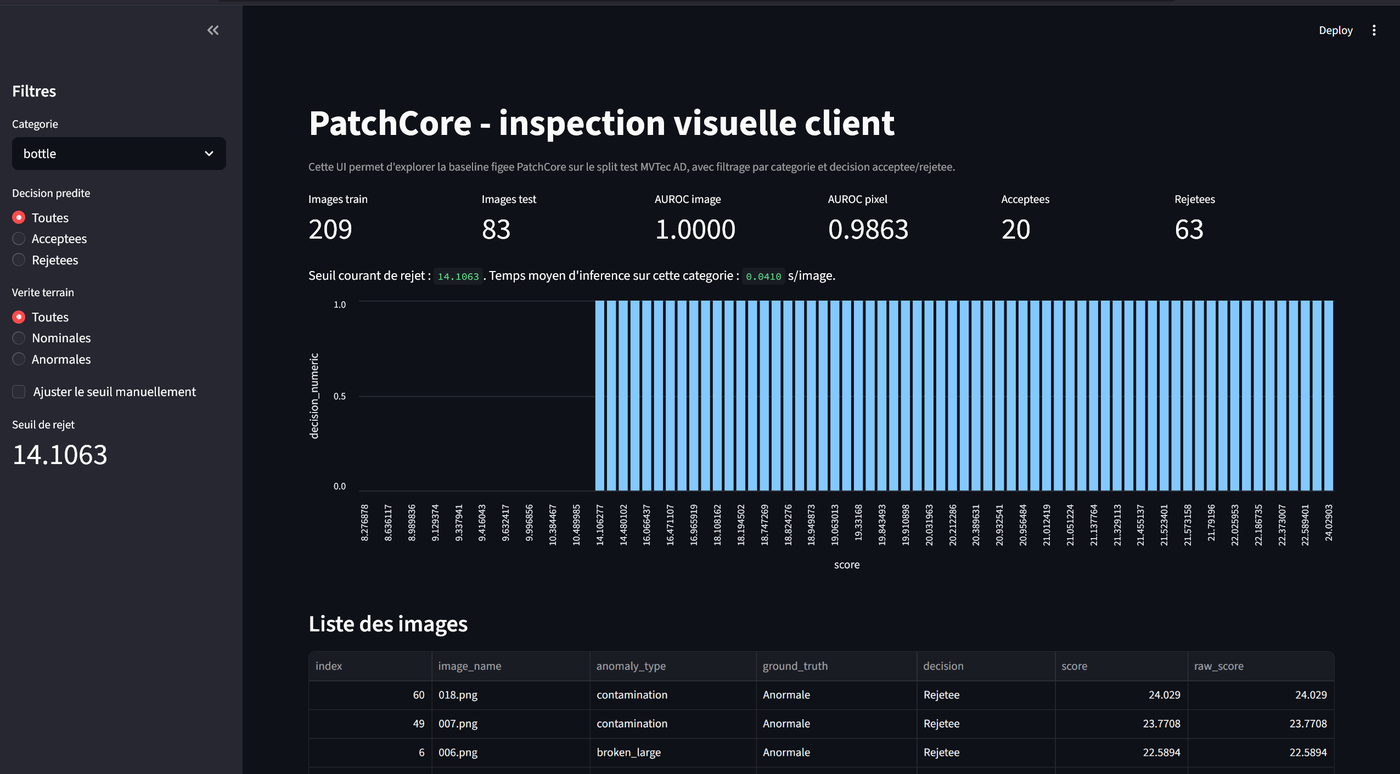The height and width of the screenshot is (774, 1400).
Task: Click the PatchCore inspection visuelle client title
Action: point(602,123)
